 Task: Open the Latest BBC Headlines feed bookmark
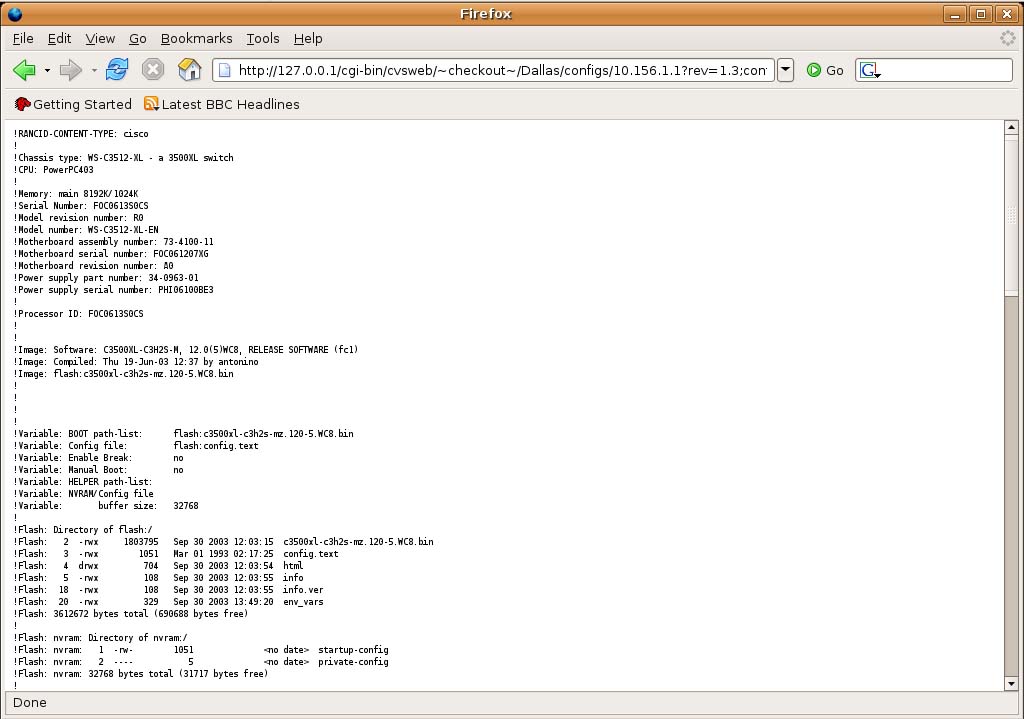221,104
